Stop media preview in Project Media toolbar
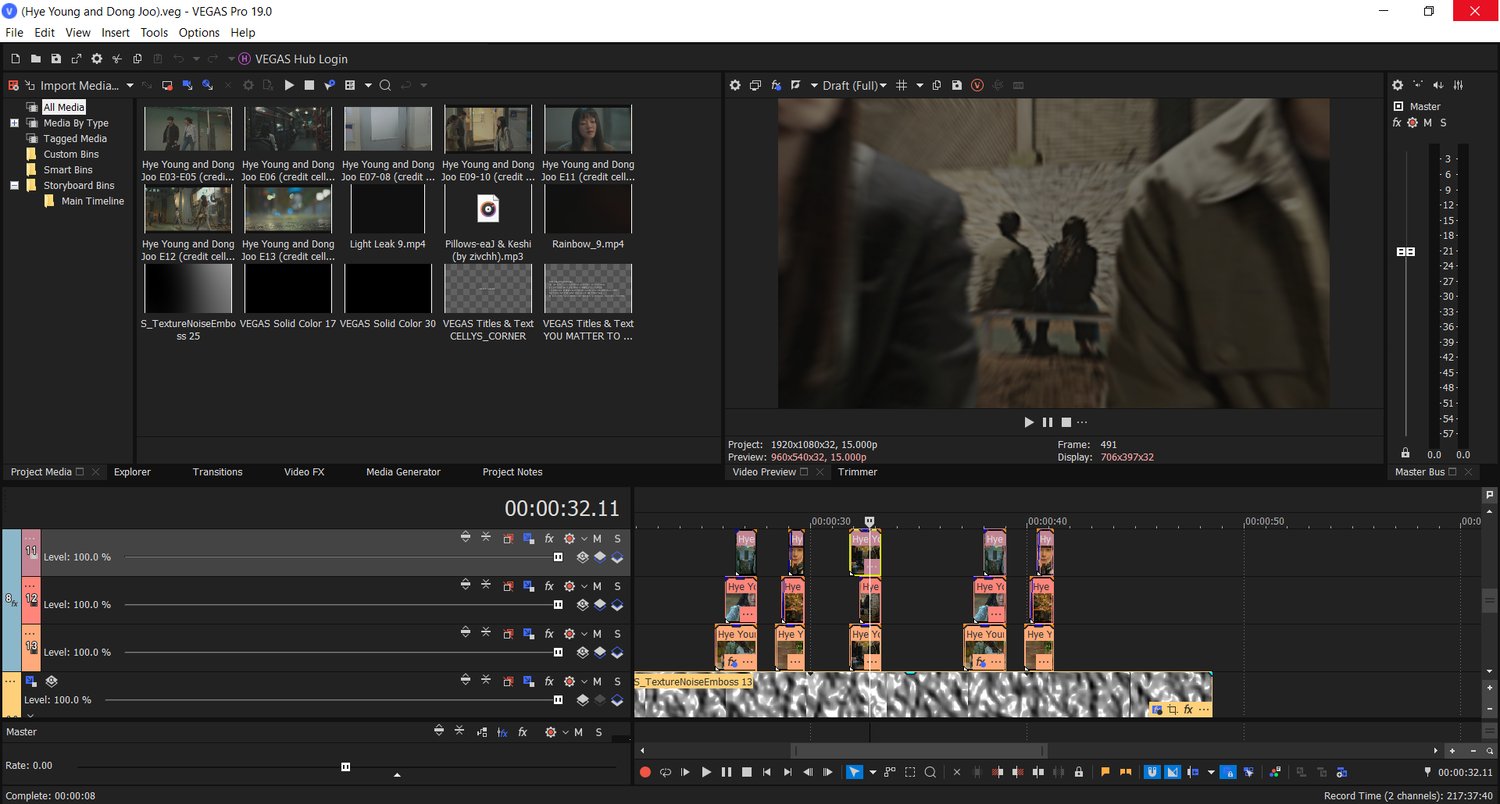The height and width of the screenshot is (804, 1500). (309, 86)
